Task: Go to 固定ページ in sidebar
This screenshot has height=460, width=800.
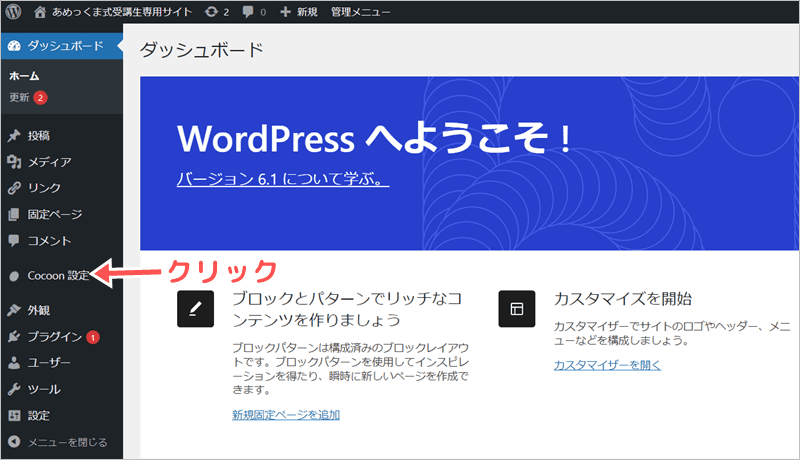Action: click(55, 214)
